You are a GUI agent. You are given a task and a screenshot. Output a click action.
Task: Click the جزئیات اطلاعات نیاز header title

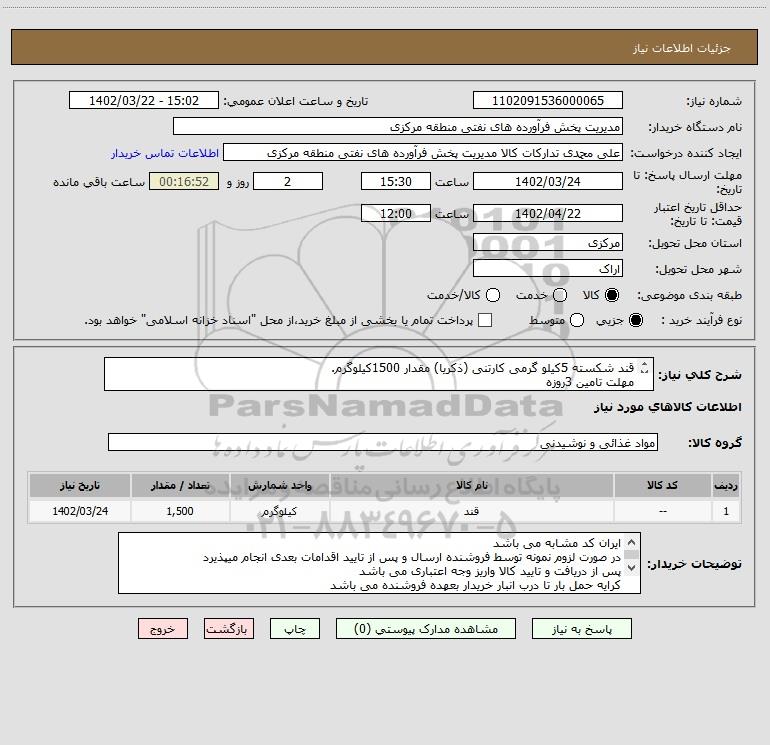pyautogui.click(x=682, y=48)
